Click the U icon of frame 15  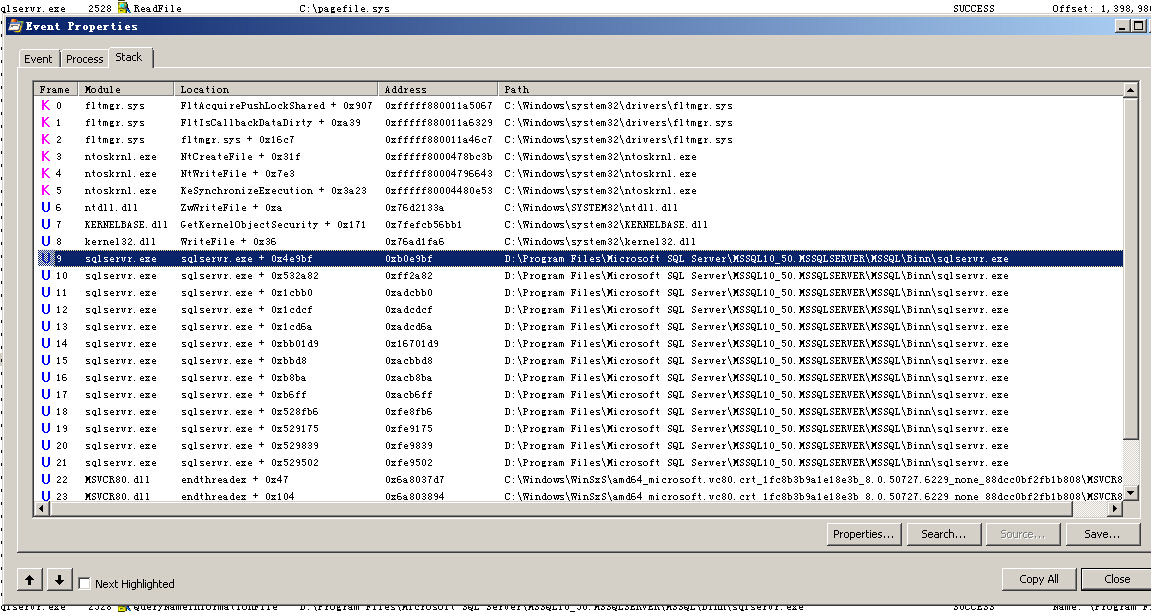point(46,360)
